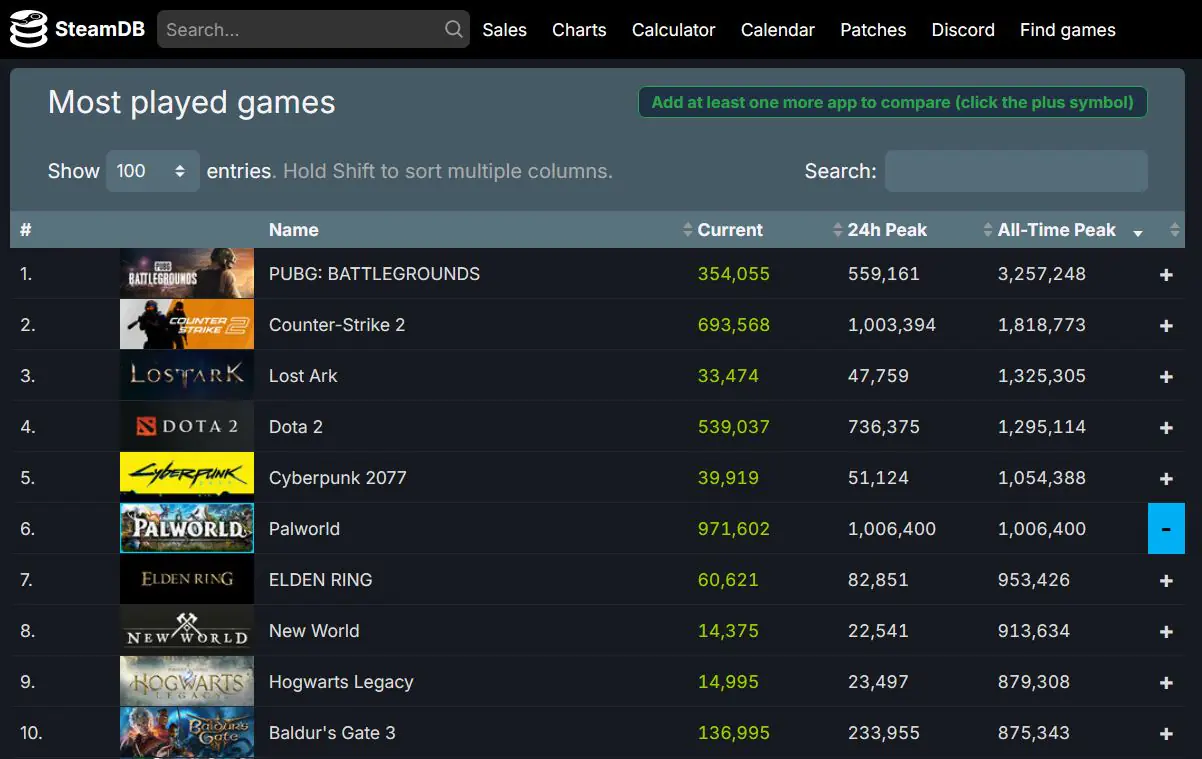Open the Counter-Strike 2 name link
This screenshot has height=759, width=1202.
(x=337, y=325)
